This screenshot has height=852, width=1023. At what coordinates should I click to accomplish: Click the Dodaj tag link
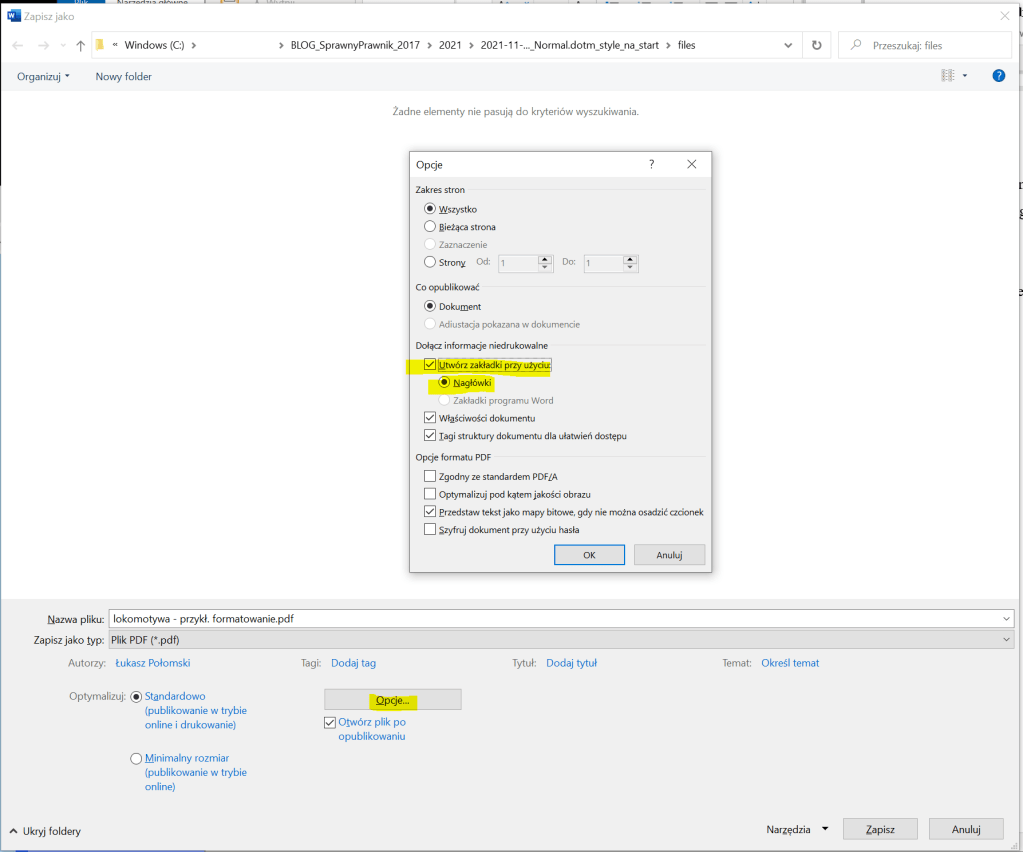click(353, 663)
